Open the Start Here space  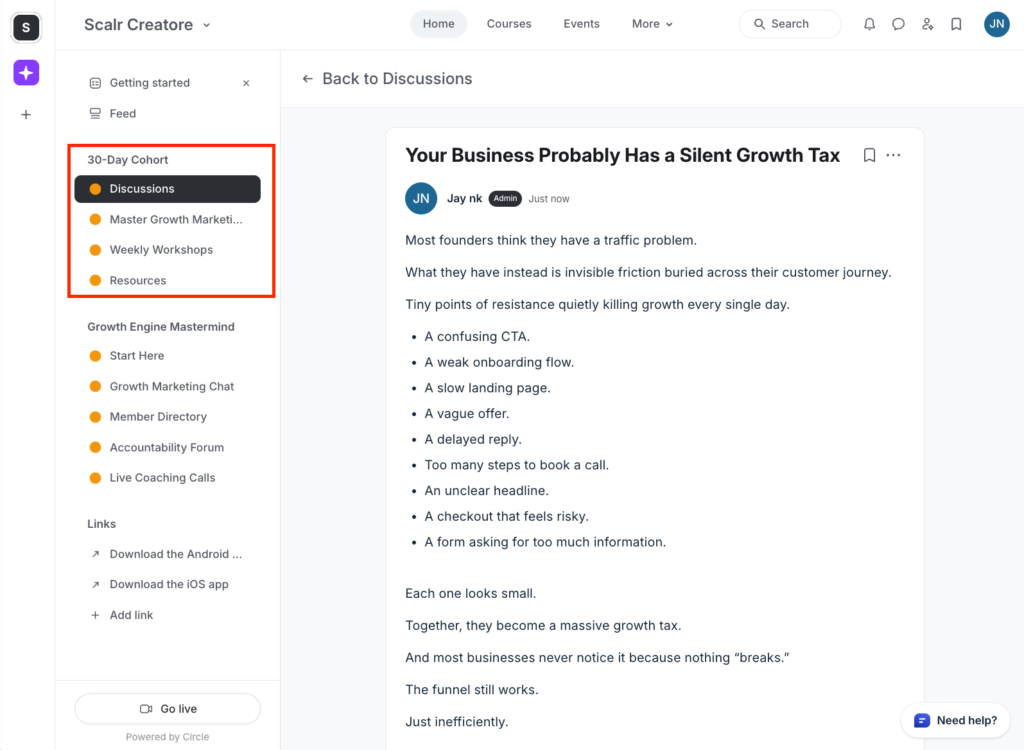tap(167, 356)
